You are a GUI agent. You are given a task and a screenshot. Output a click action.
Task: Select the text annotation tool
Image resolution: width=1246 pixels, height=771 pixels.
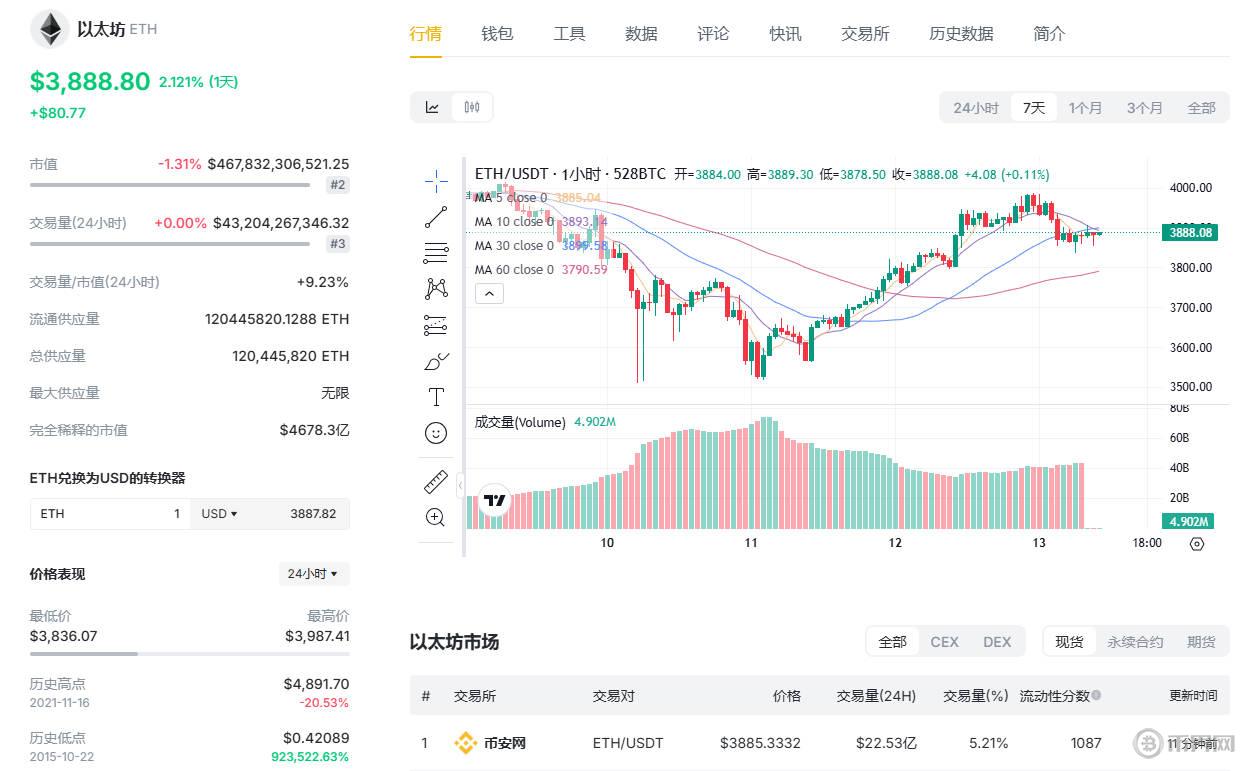tap(436, 397)
